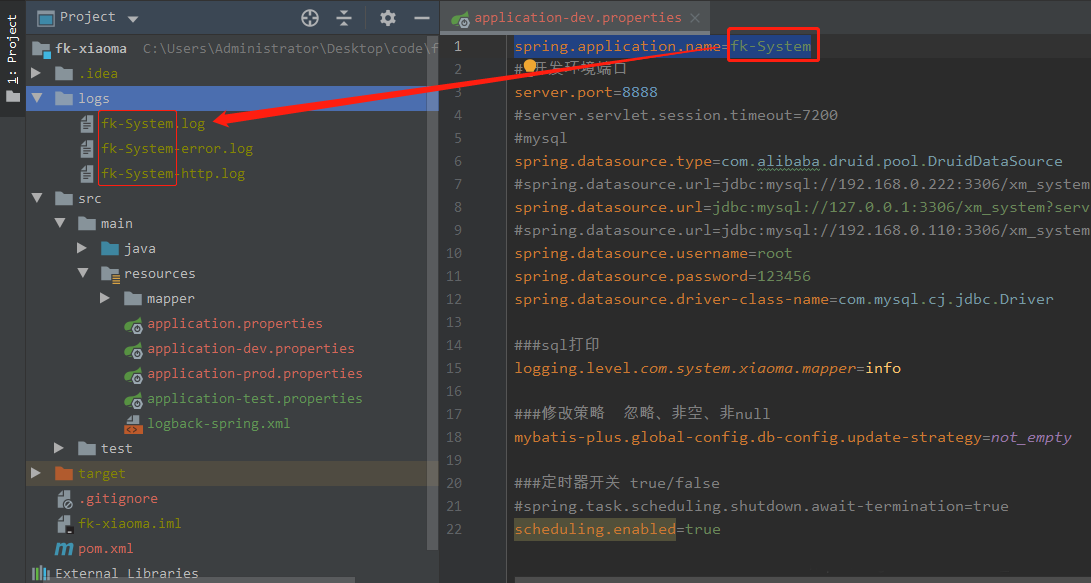
Task: Click the Maven icon beside pom.xml
Action: 64,549
